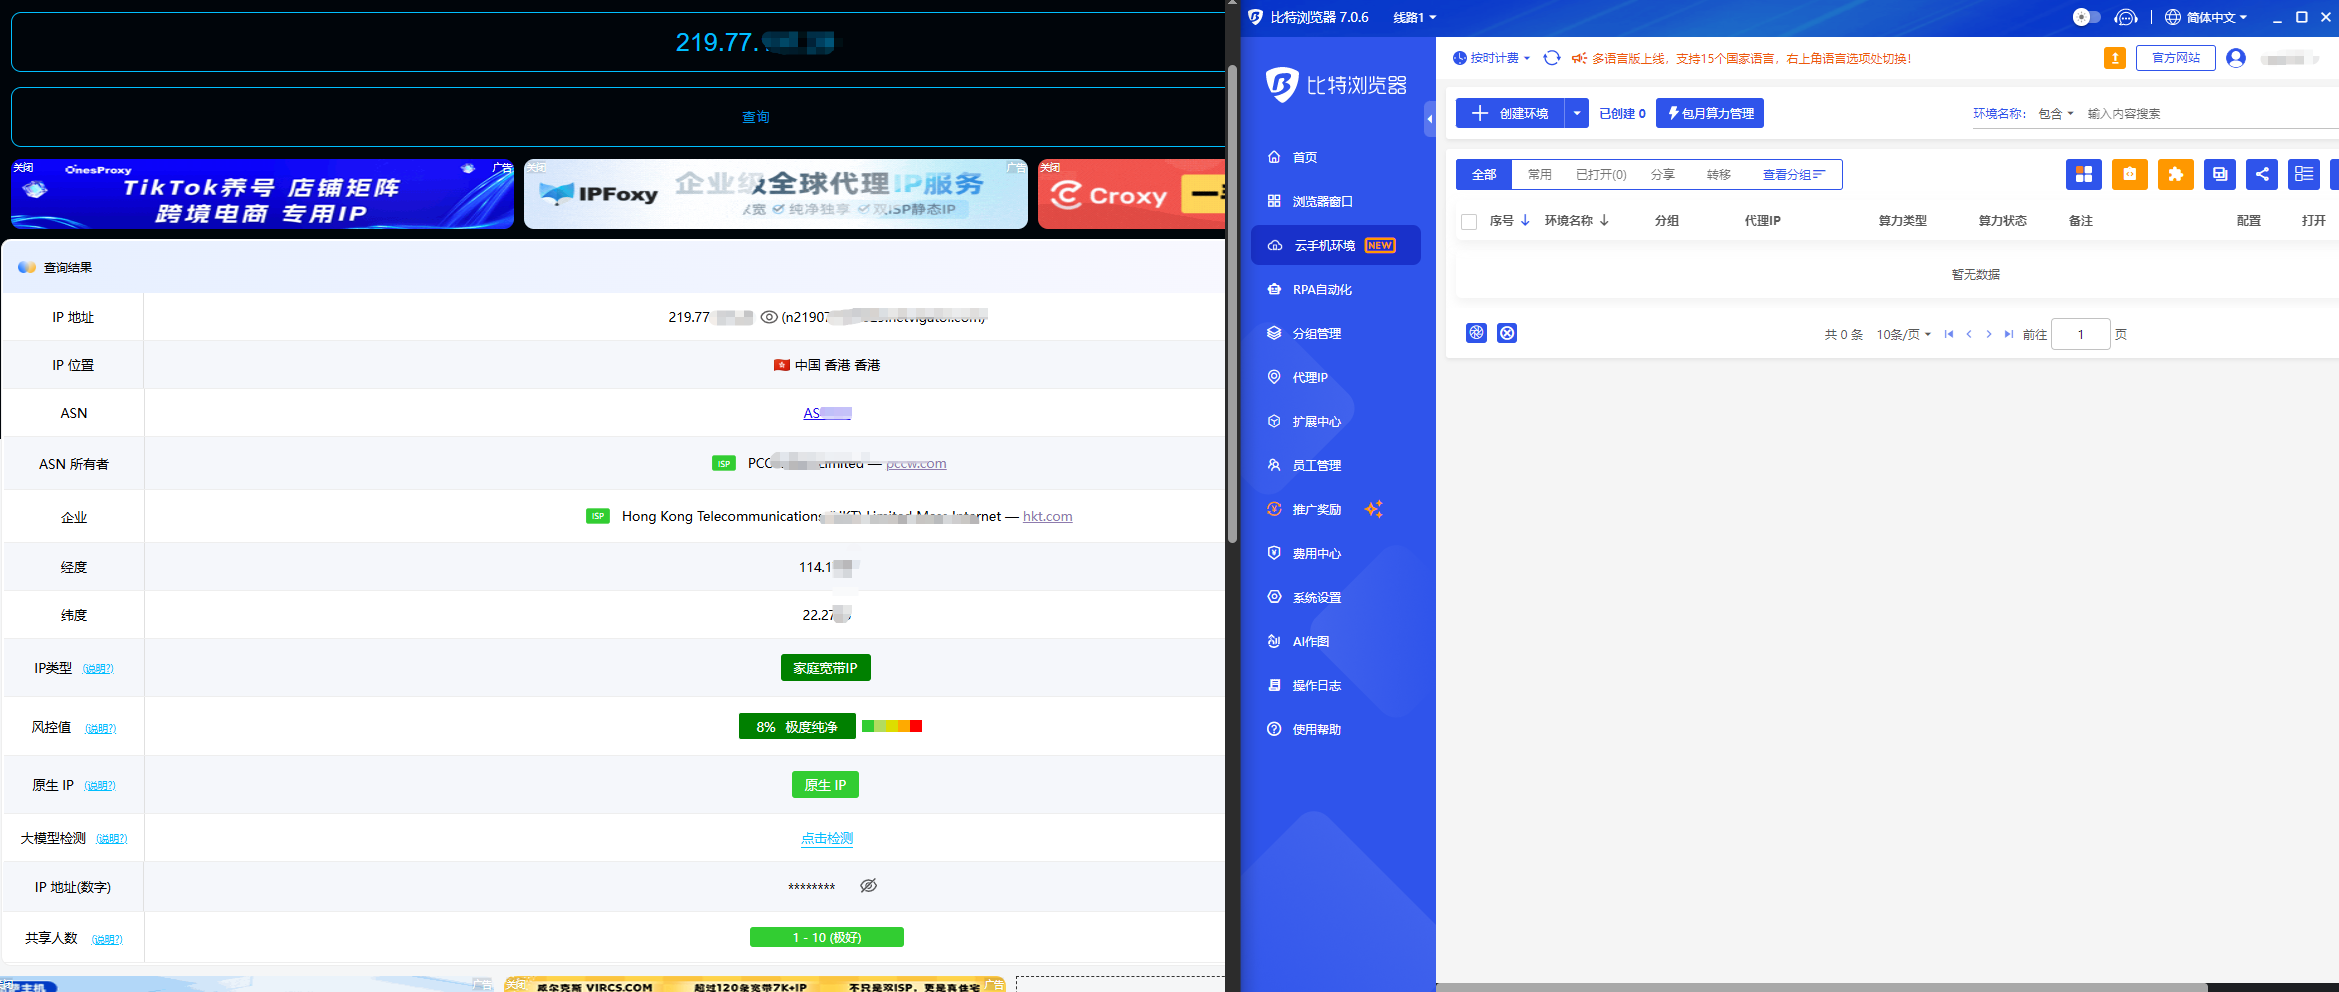Open the customer service chat icon
This screenshot has width=2339, height=992.
2126,17
